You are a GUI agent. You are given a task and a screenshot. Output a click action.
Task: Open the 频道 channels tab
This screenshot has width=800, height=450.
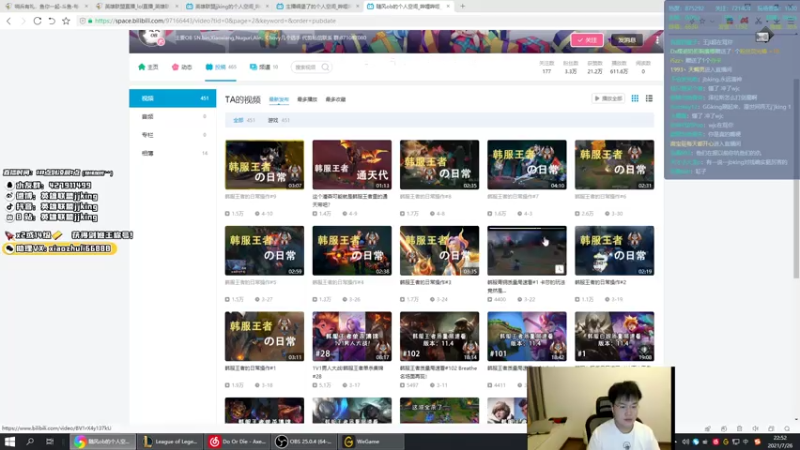click(x=264, y=67)
